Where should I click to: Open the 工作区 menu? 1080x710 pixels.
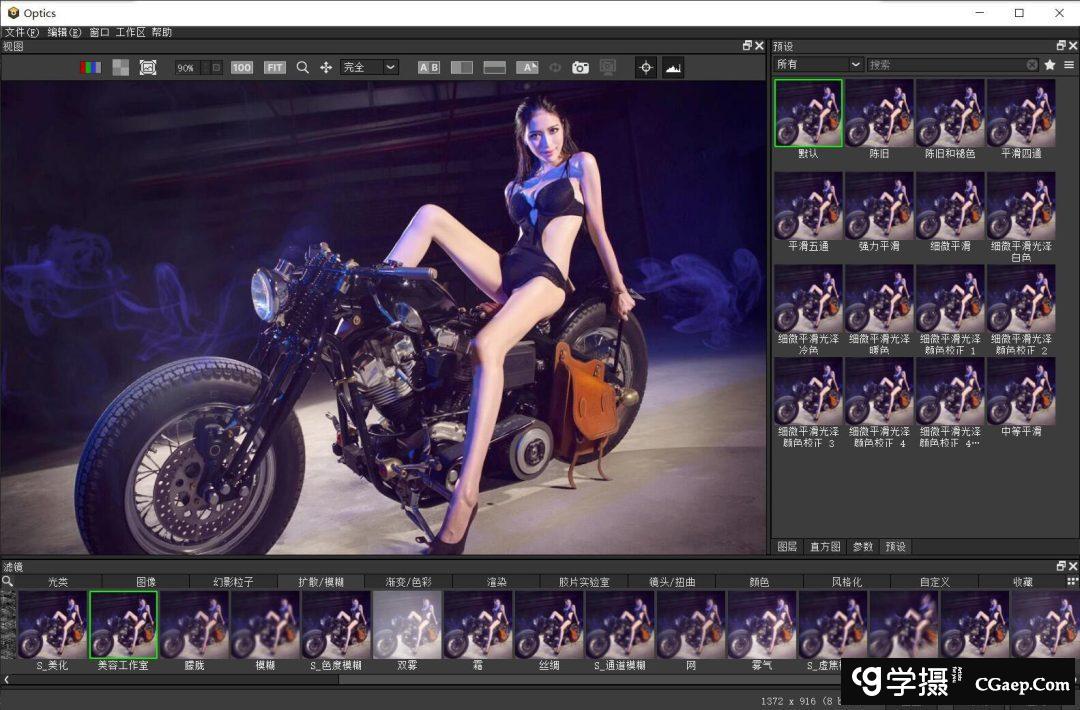click(x=130, y=32)
